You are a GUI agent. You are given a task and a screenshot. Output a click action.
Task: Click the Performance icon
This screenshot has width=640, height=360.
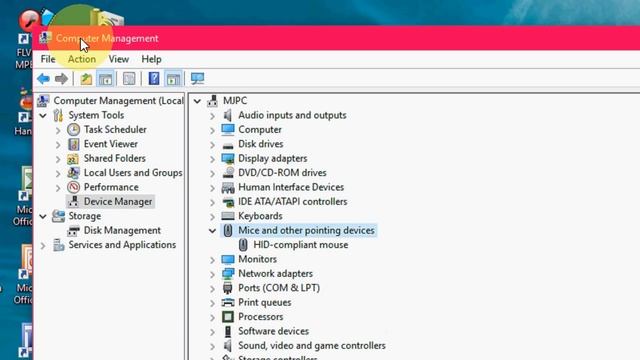click(73, 187)
